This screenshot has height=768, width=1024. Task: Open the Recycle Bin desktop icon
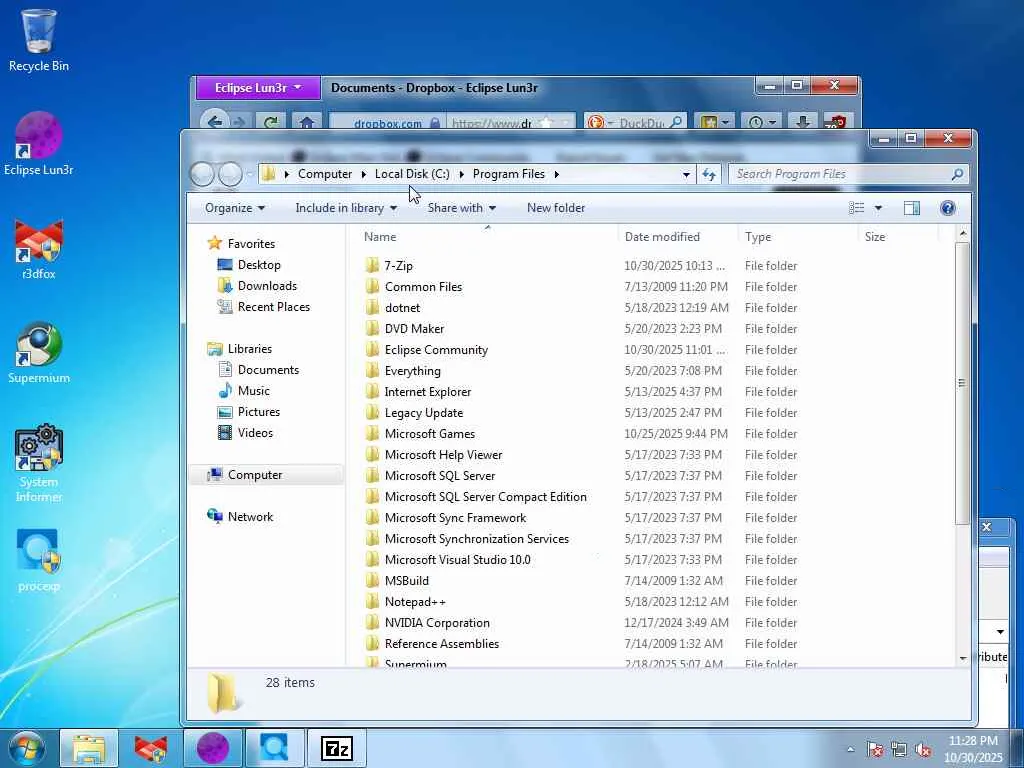(x=39, y=40)
